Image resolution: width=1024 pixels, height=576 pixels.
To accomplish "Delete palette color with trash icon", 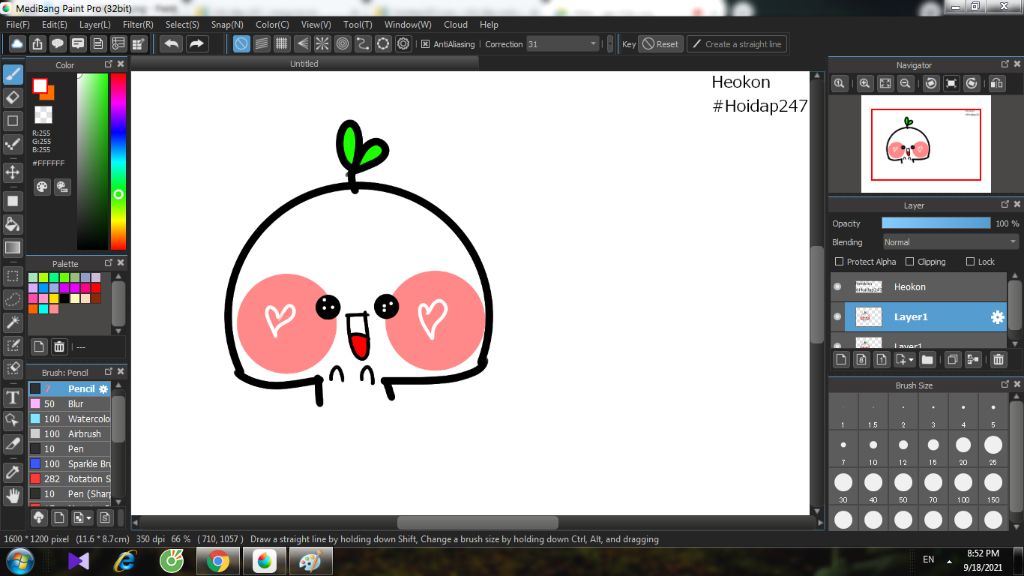I will click(x=59, y=347).
